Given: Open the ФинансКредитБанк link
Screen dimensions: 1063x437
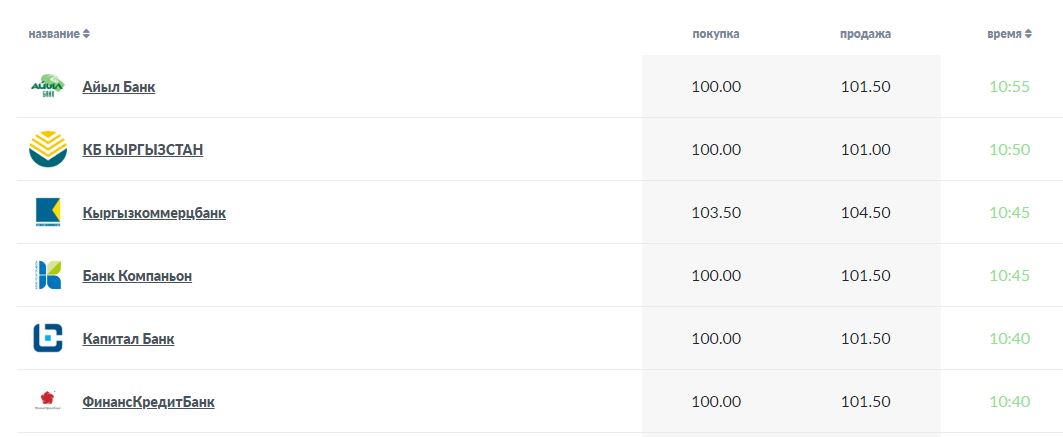Looking at the screenshot, I should [x=148, y=402].
